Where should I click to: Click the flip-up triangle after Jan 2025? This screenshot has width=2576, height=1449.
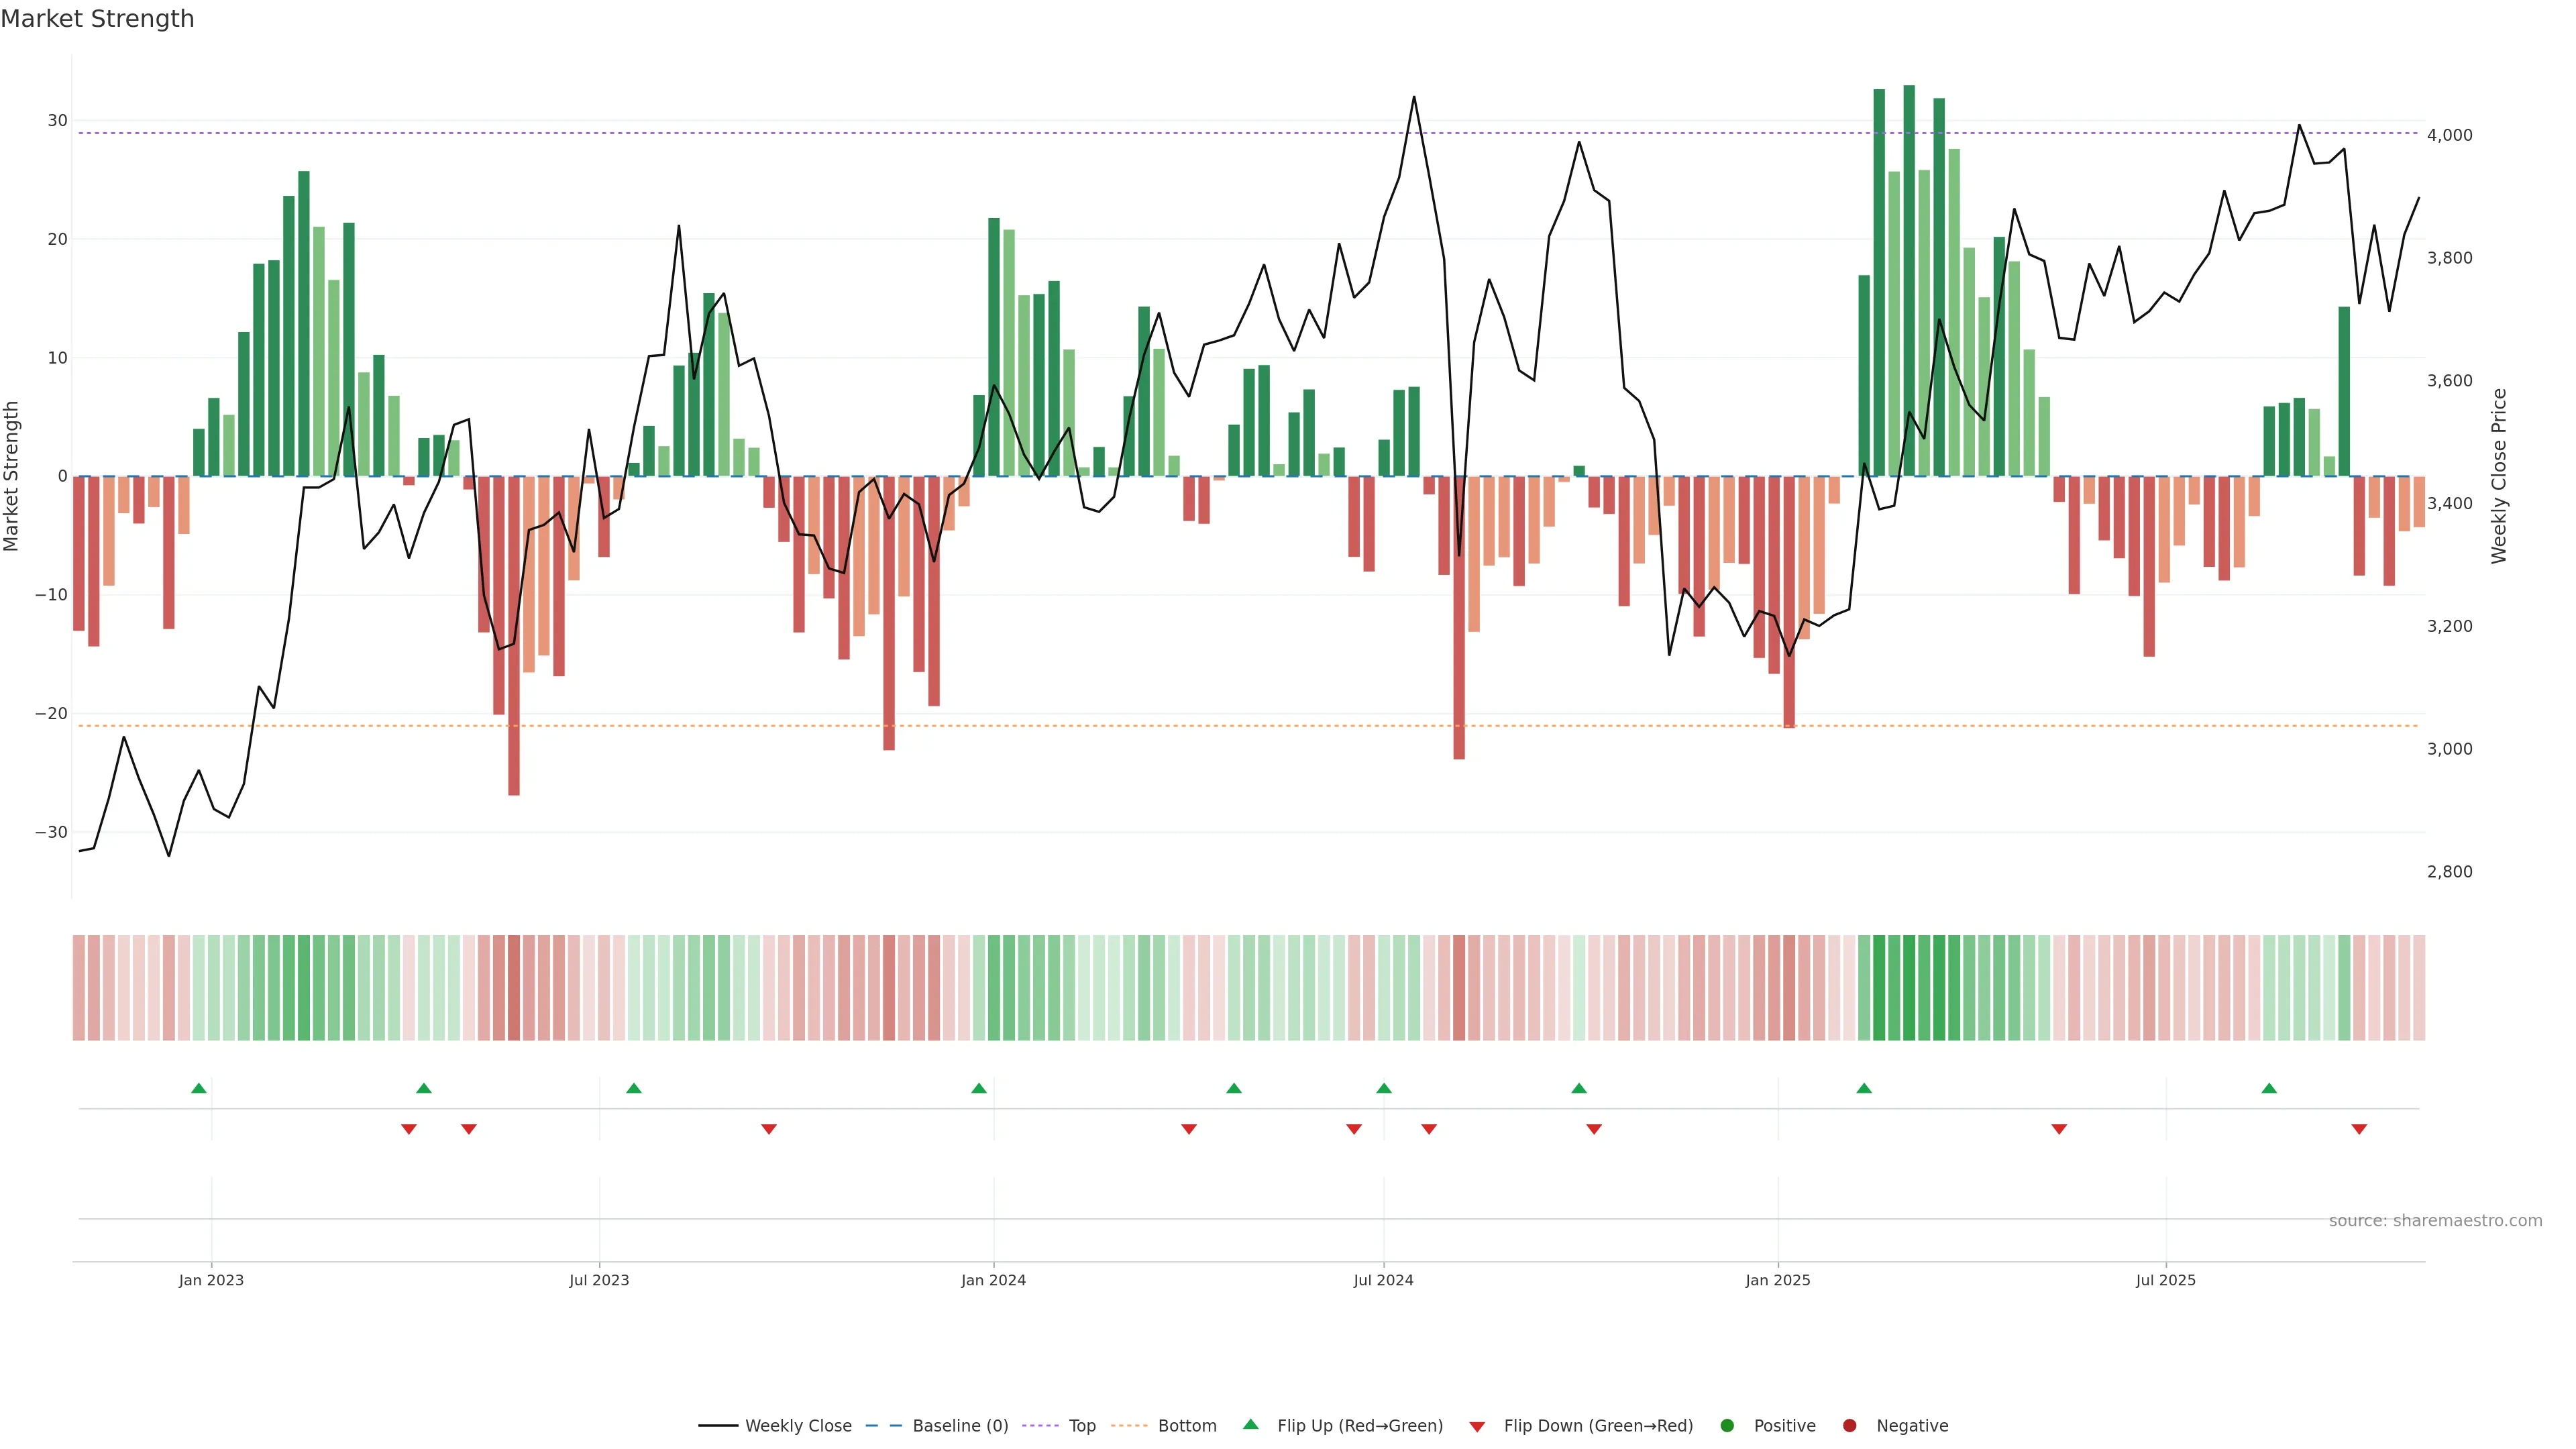1864,1088
